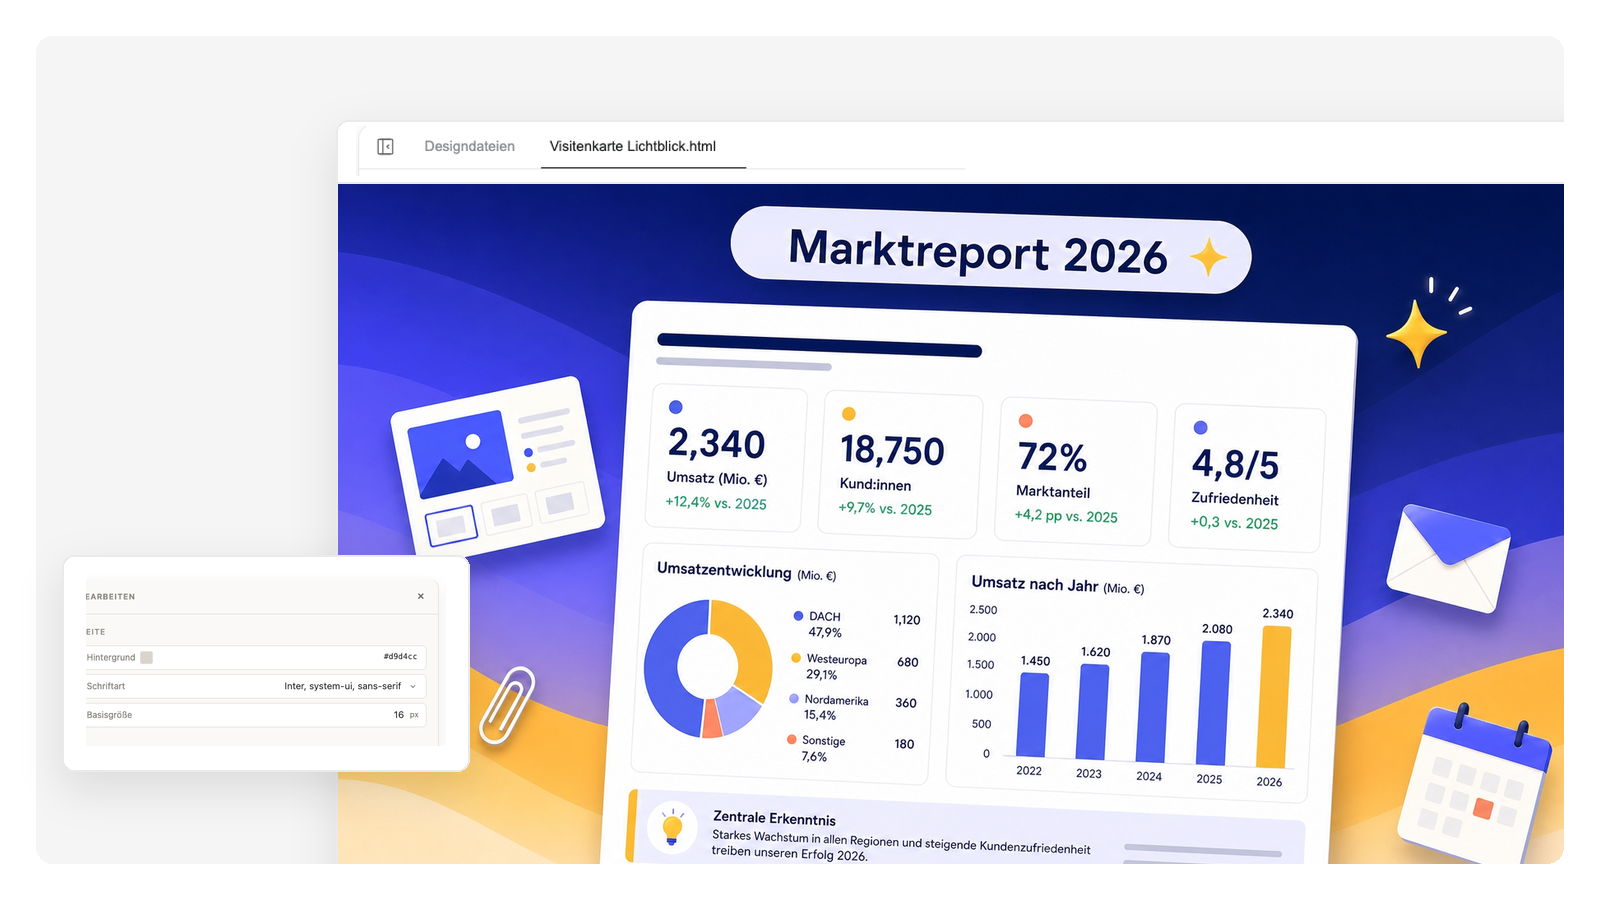Click the #d9d4cc hex value
Viewport: 1600px width, 900px height.
[400, 657]
